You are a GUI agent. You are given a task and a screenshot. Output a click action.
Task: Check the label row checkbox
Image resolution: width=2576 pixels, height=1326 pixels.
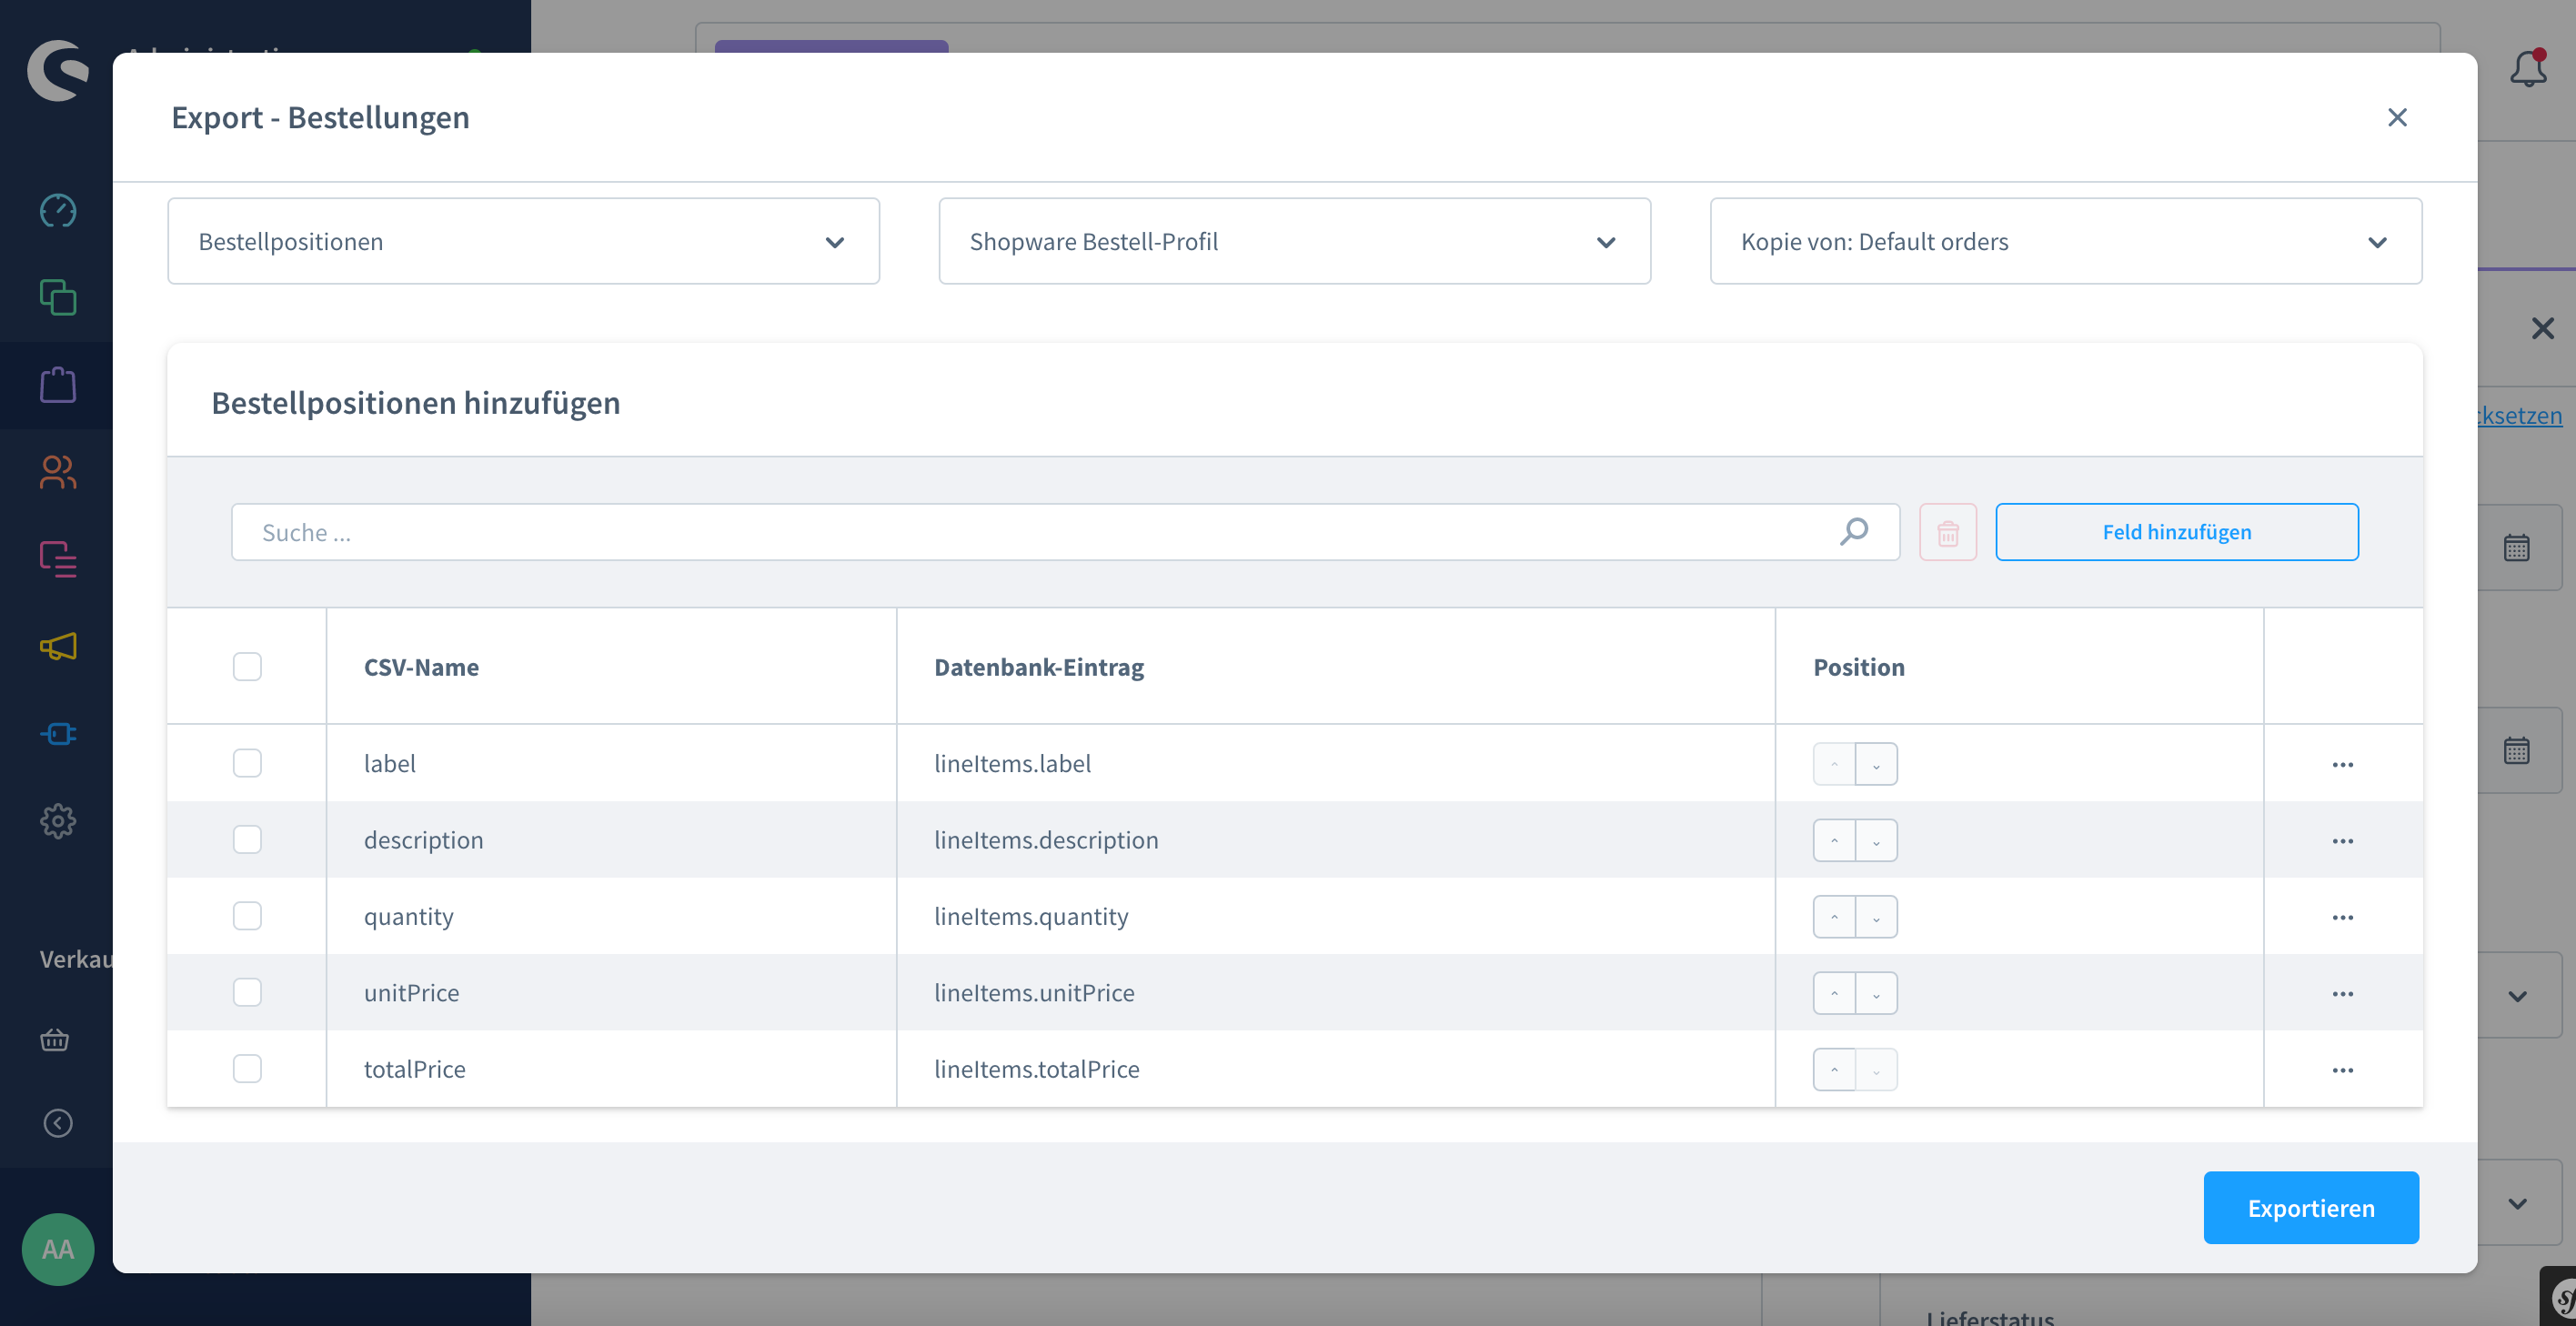click(247, 763)
